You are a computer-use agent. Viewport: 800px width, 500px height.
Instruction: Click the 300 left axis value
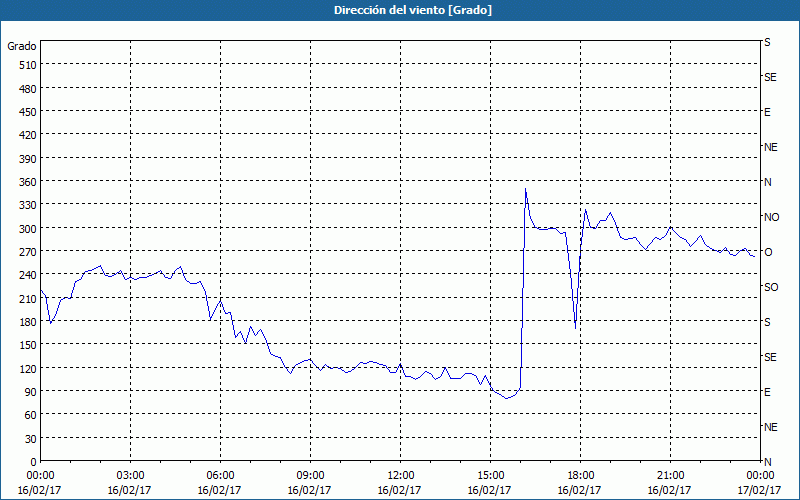tap(28, 228)
